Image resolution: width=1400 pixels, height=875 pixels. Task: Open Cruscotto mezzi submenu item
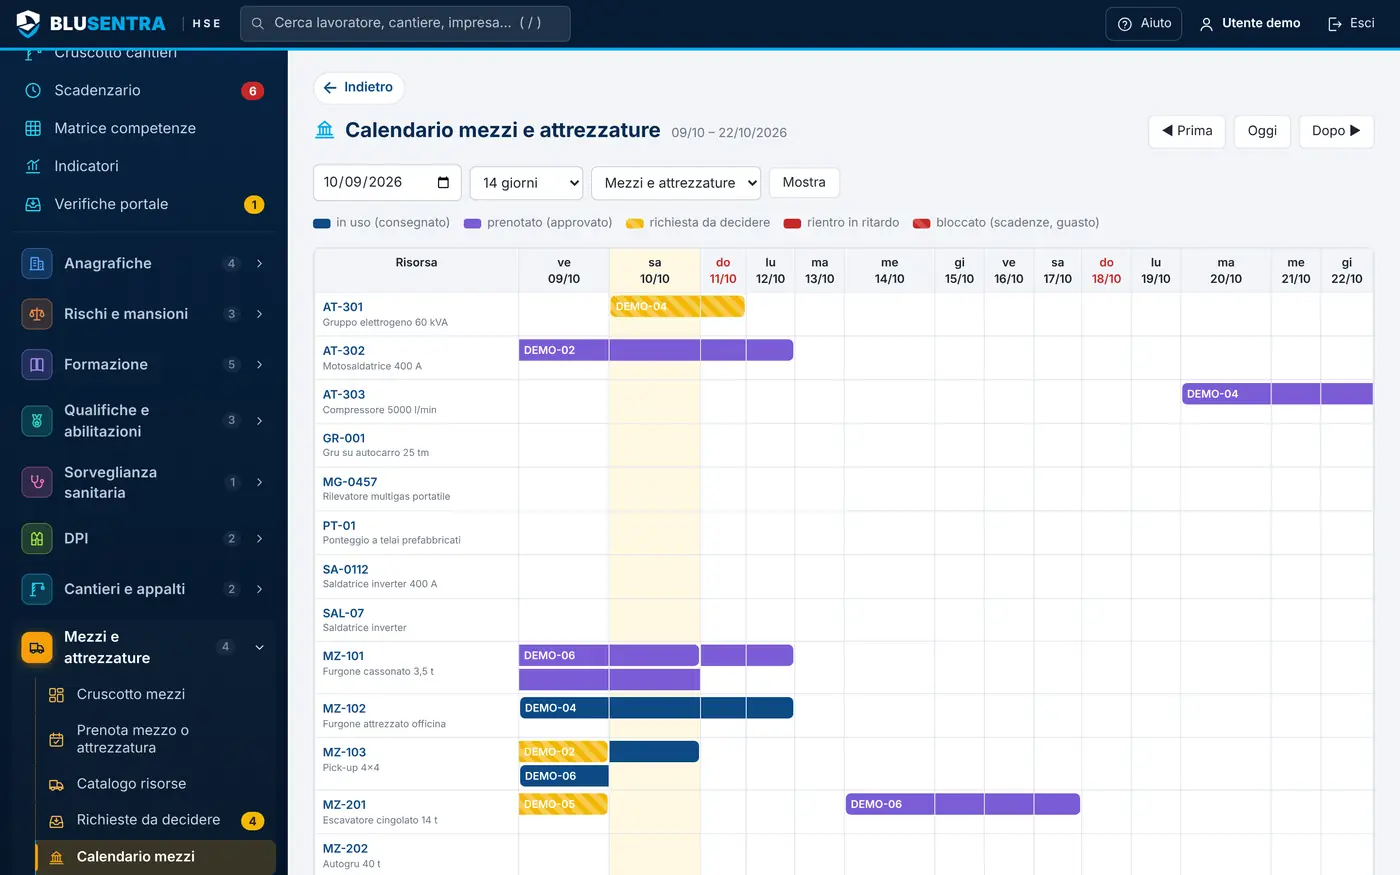[x=156, y=694]
